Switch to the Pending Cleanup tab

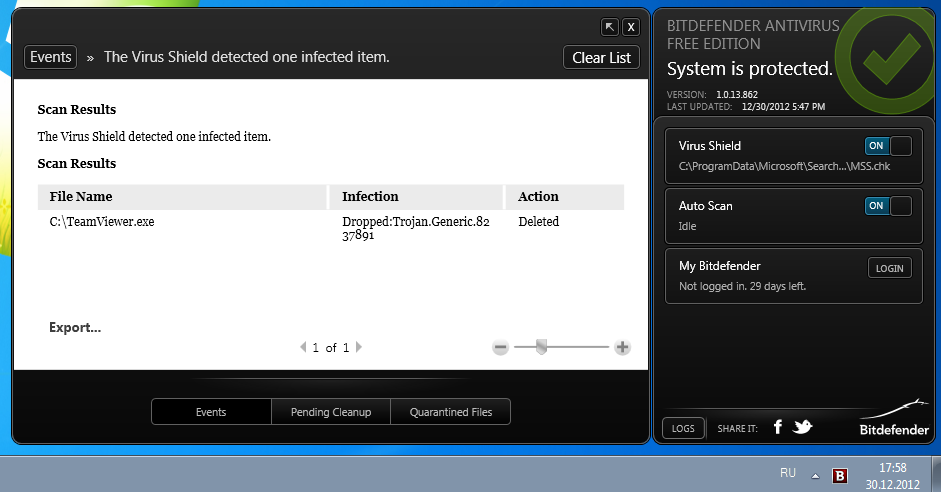(x=331, y=412)
